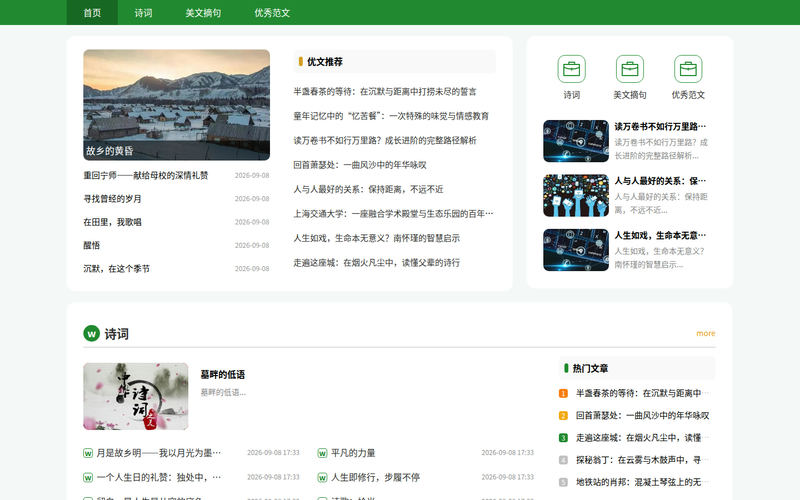The image size is (800, 500).
Task: Click the 热门文章 section heading
Action: [590, 368]
